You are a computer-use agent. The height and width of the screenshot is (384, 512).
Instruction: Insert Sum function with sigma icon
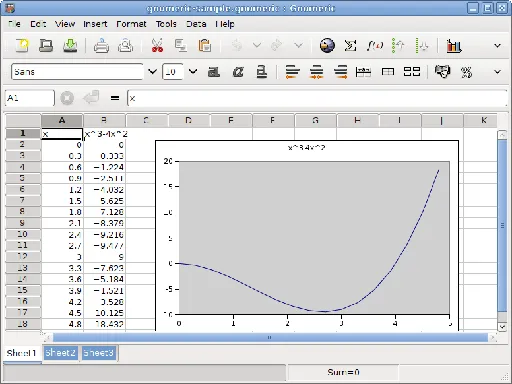350,45
